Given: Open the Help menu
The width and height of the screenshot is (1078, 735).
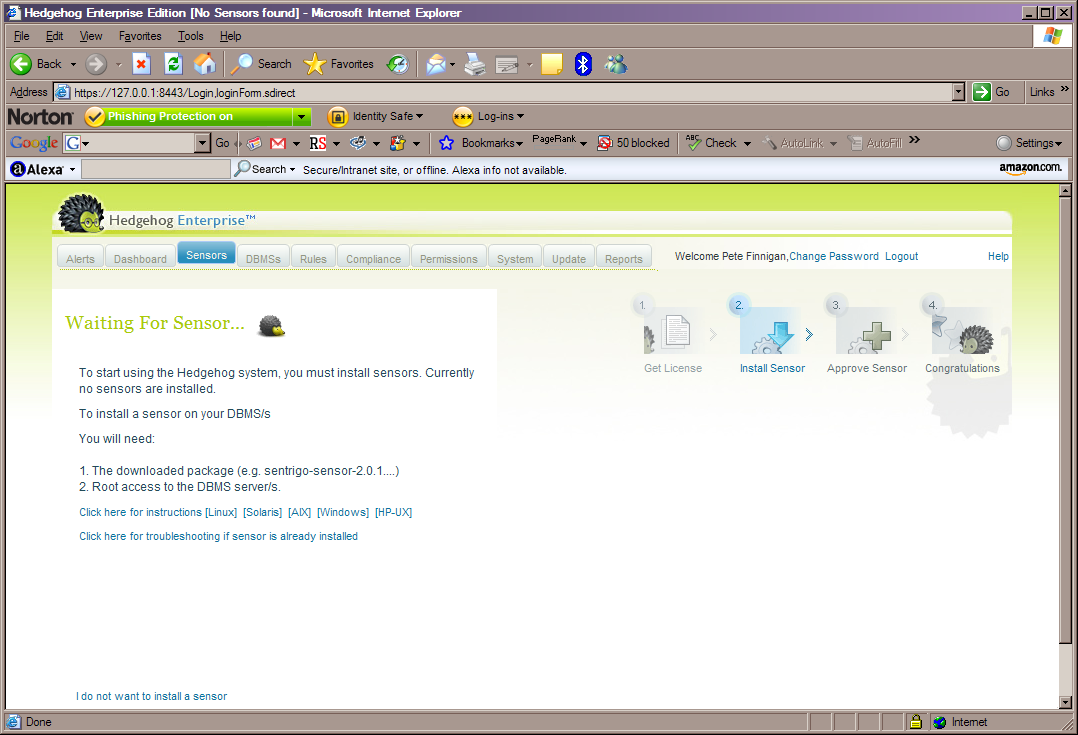Looking at the screenshot, I should [230, 36].
